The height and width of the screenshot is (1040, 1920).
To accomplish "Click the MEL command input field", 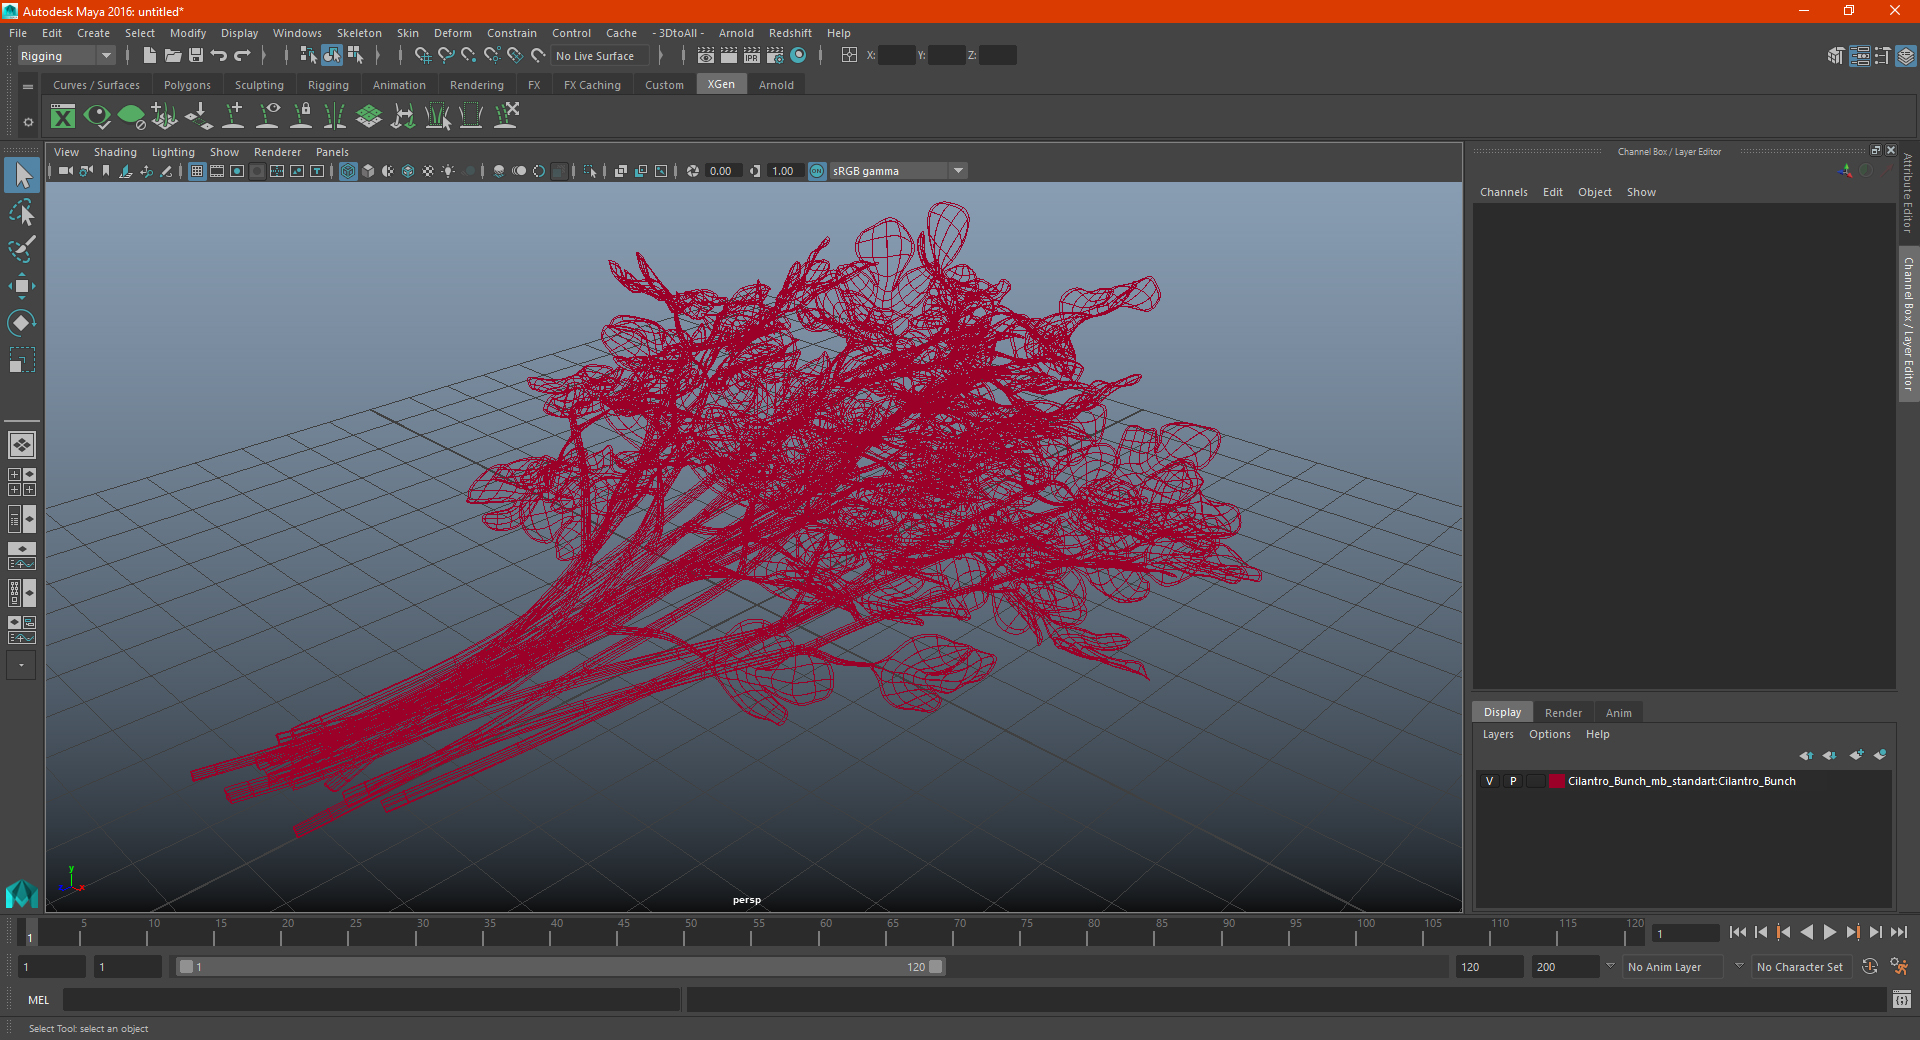I will (x=372, y=1000).
